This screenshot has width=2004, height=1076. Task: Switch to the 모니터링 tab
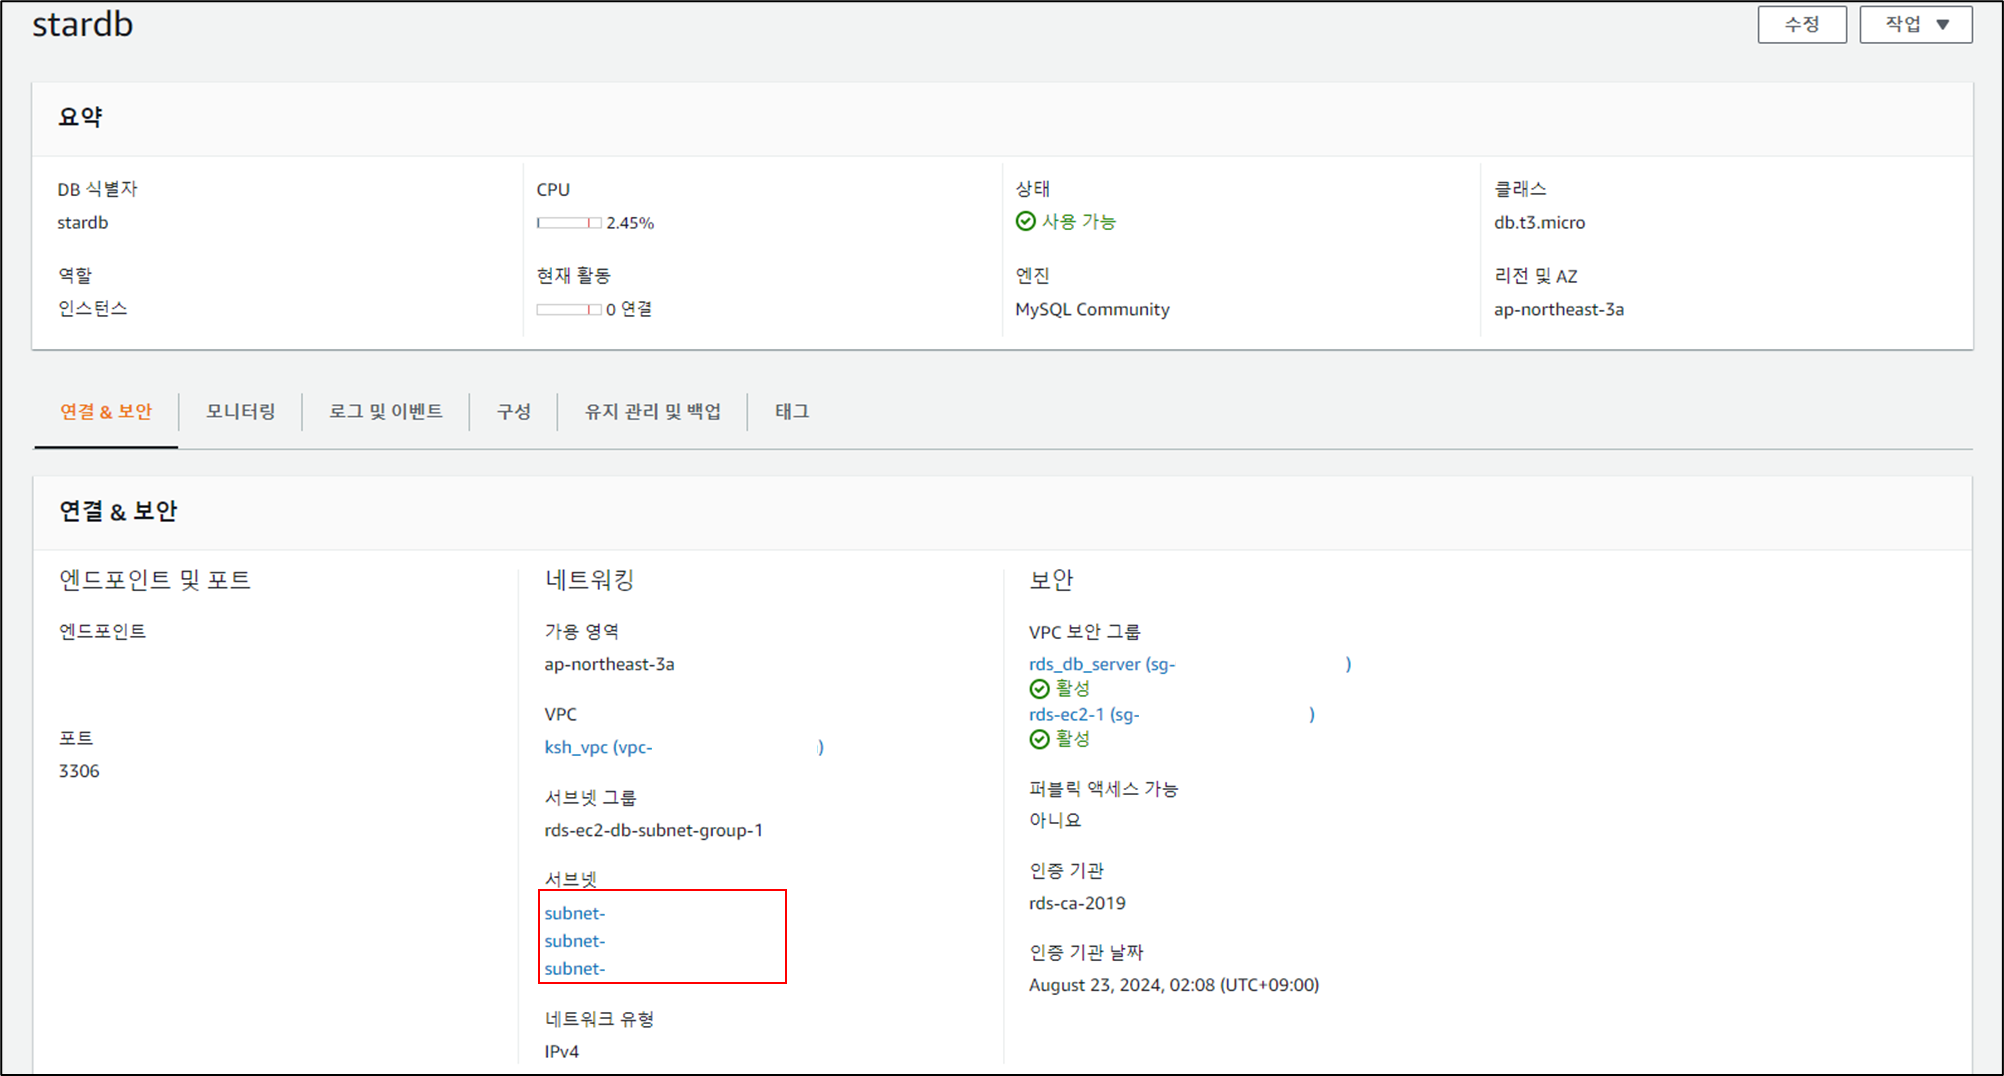click(240, 411)
